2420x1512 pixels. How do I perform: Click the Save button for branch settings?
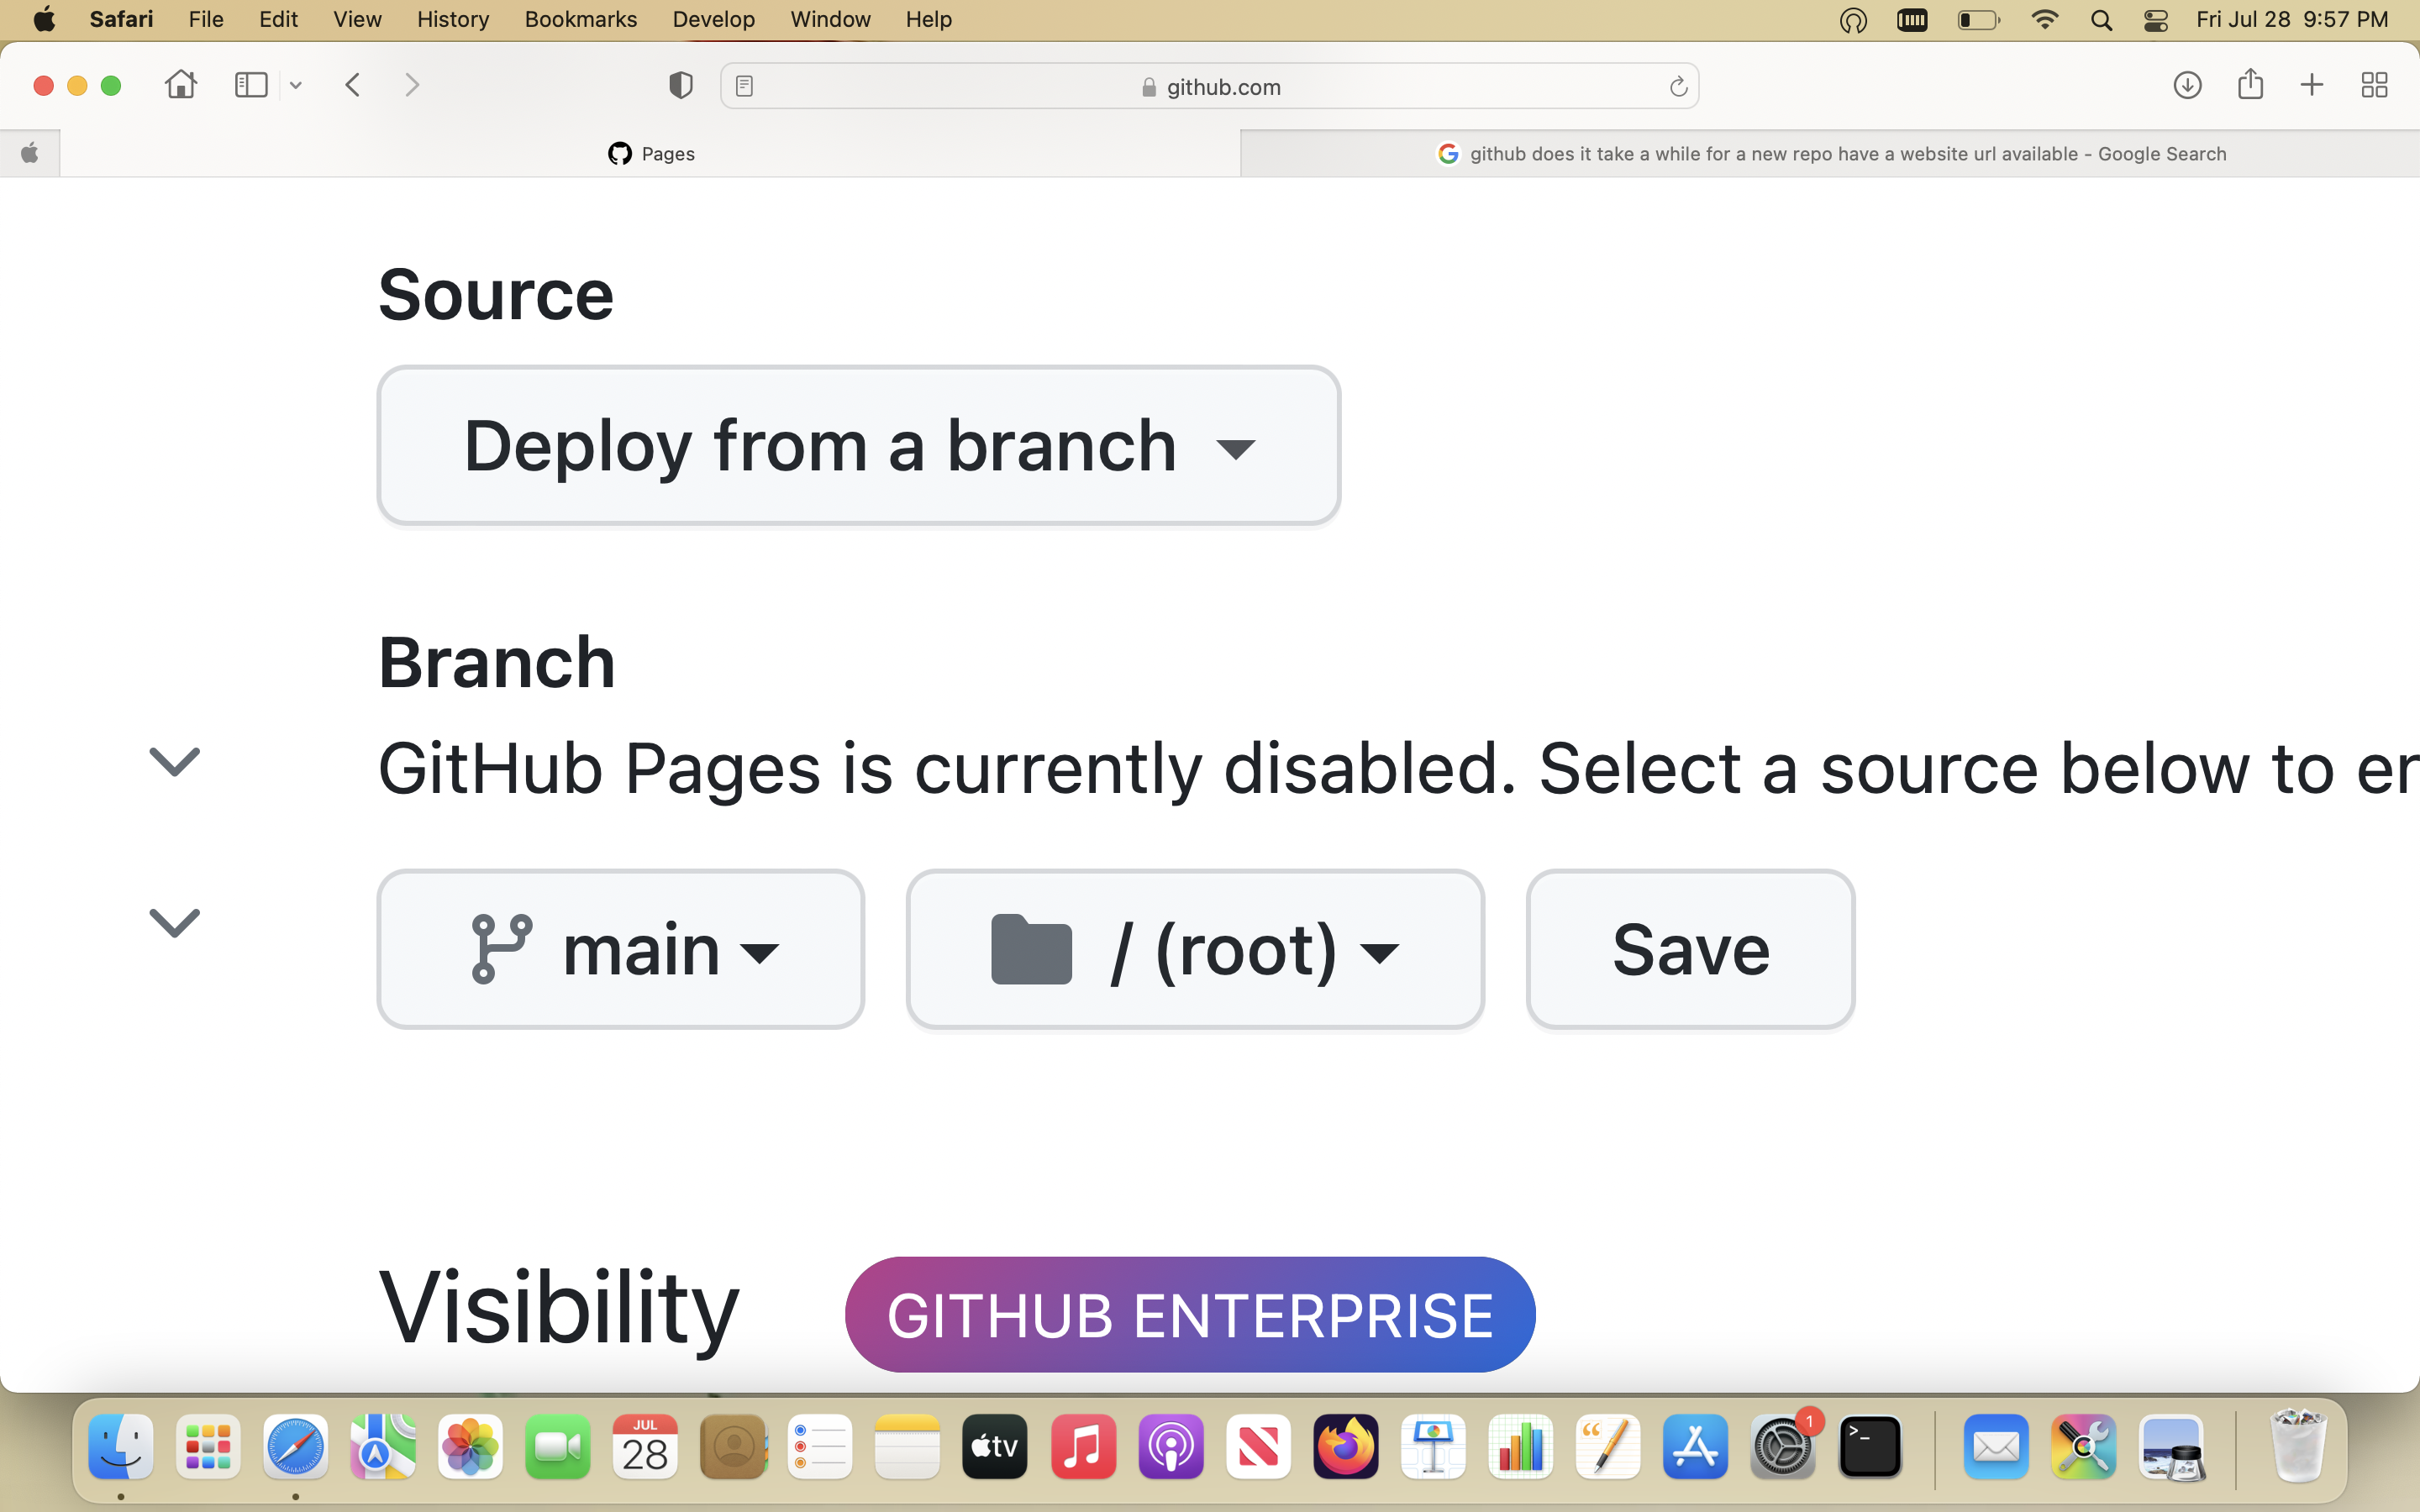(1690, 949)
